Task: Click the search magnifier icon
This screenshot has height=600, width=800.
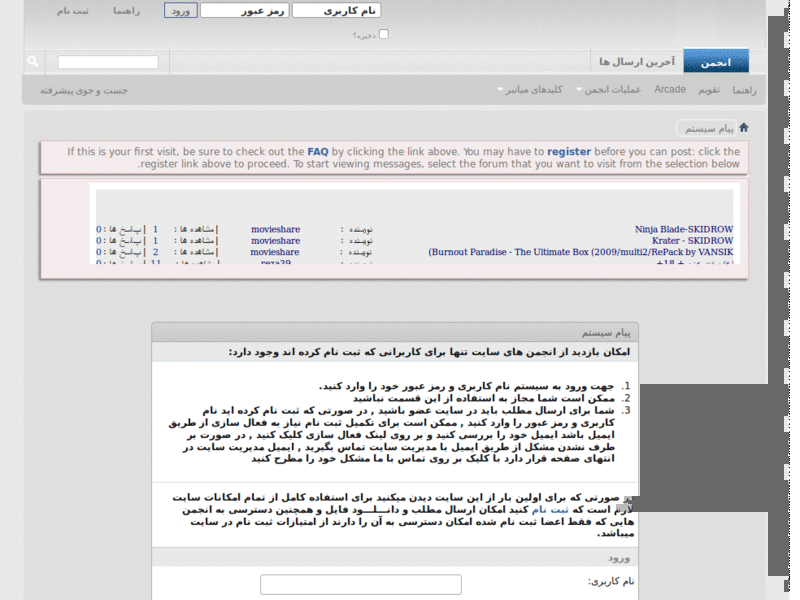Action: (33, 62)
